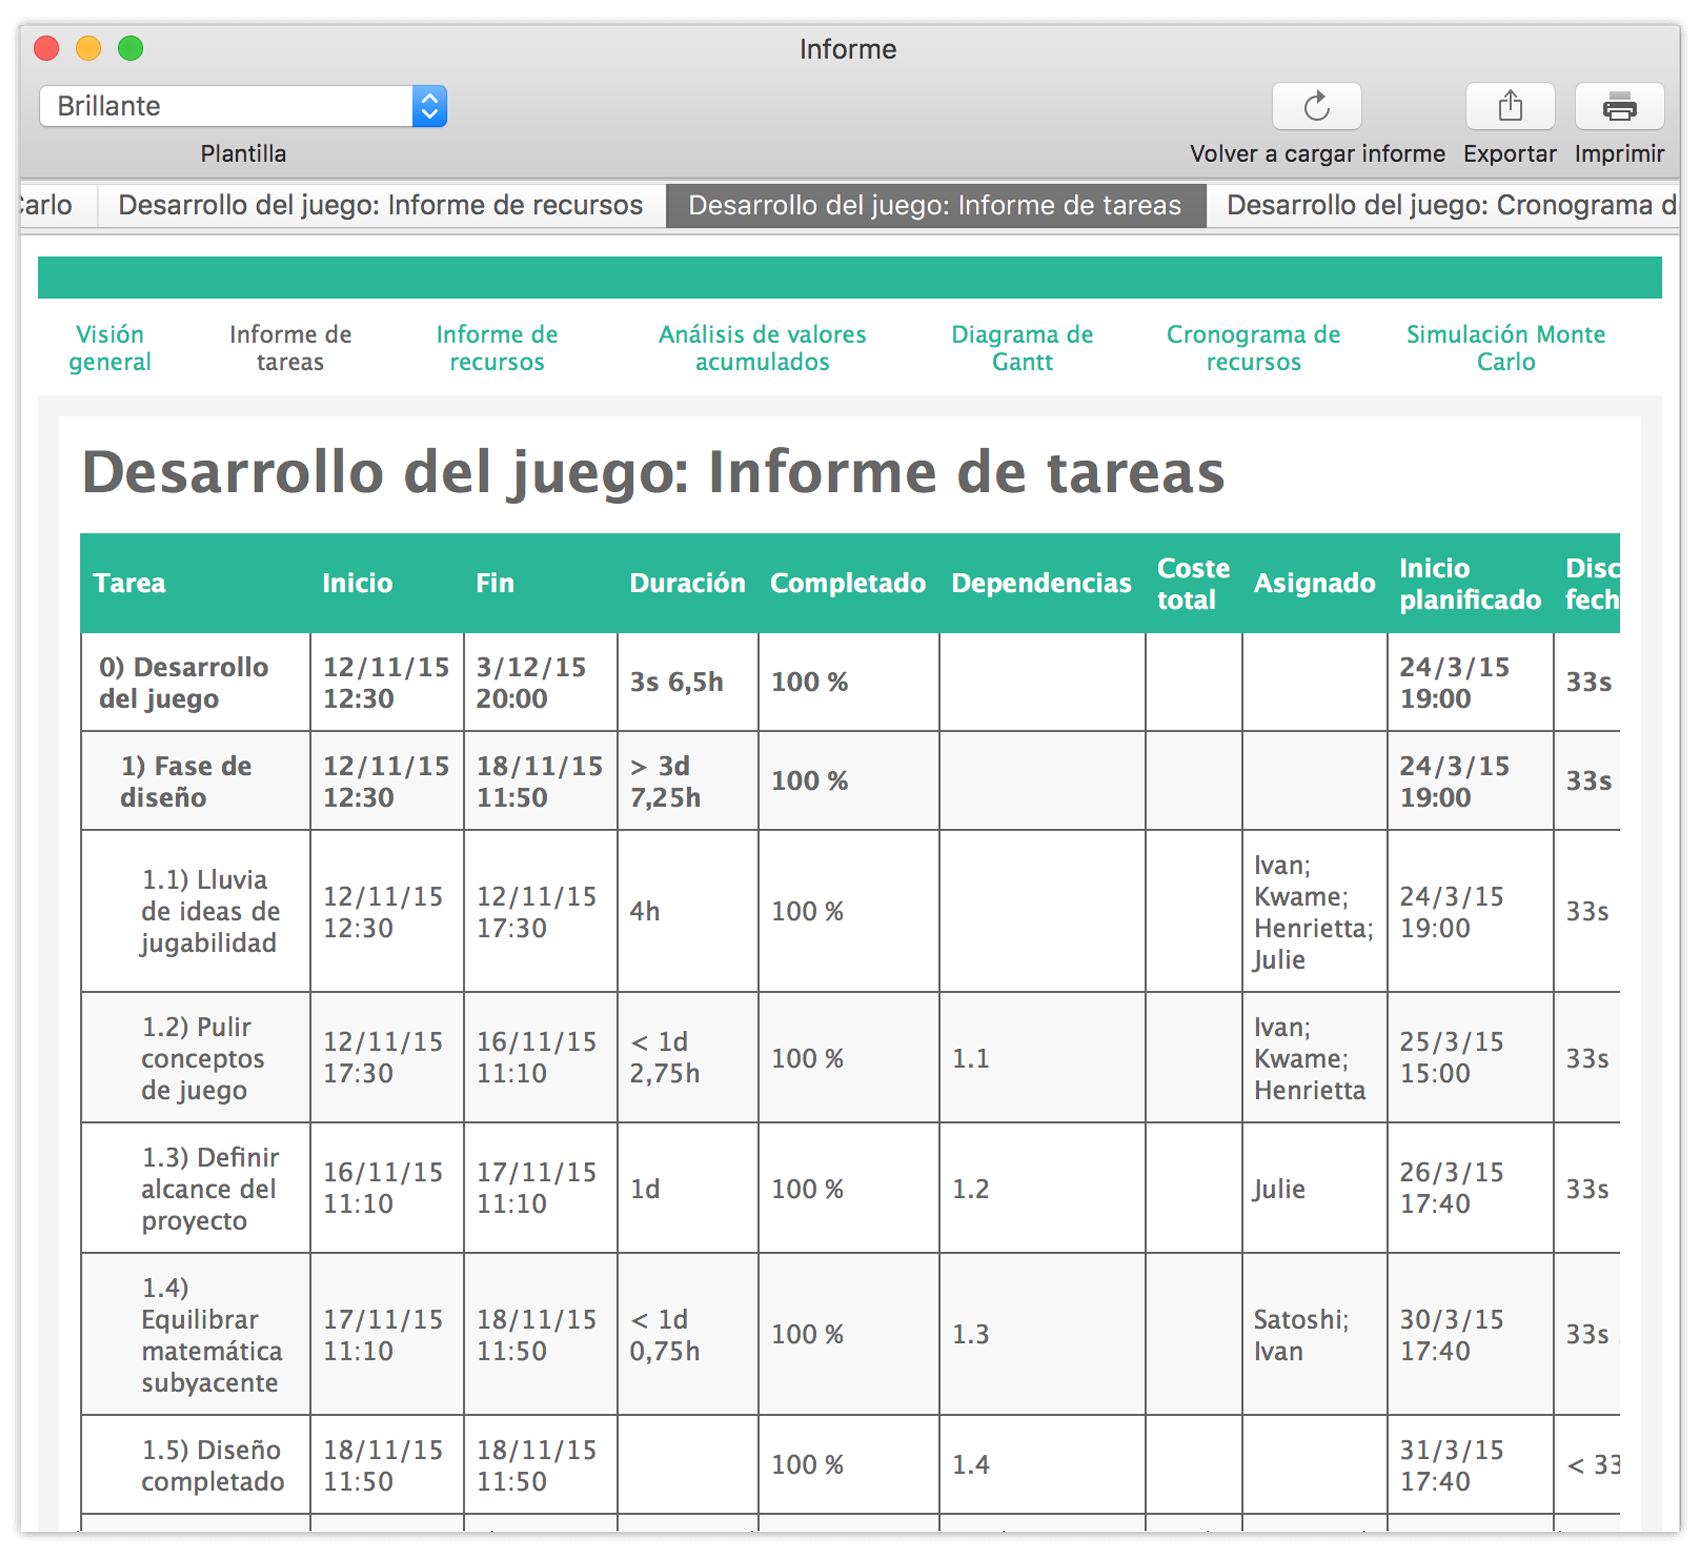
Task: Navigate to Informe de tareas link
Action: pos(289,348)
